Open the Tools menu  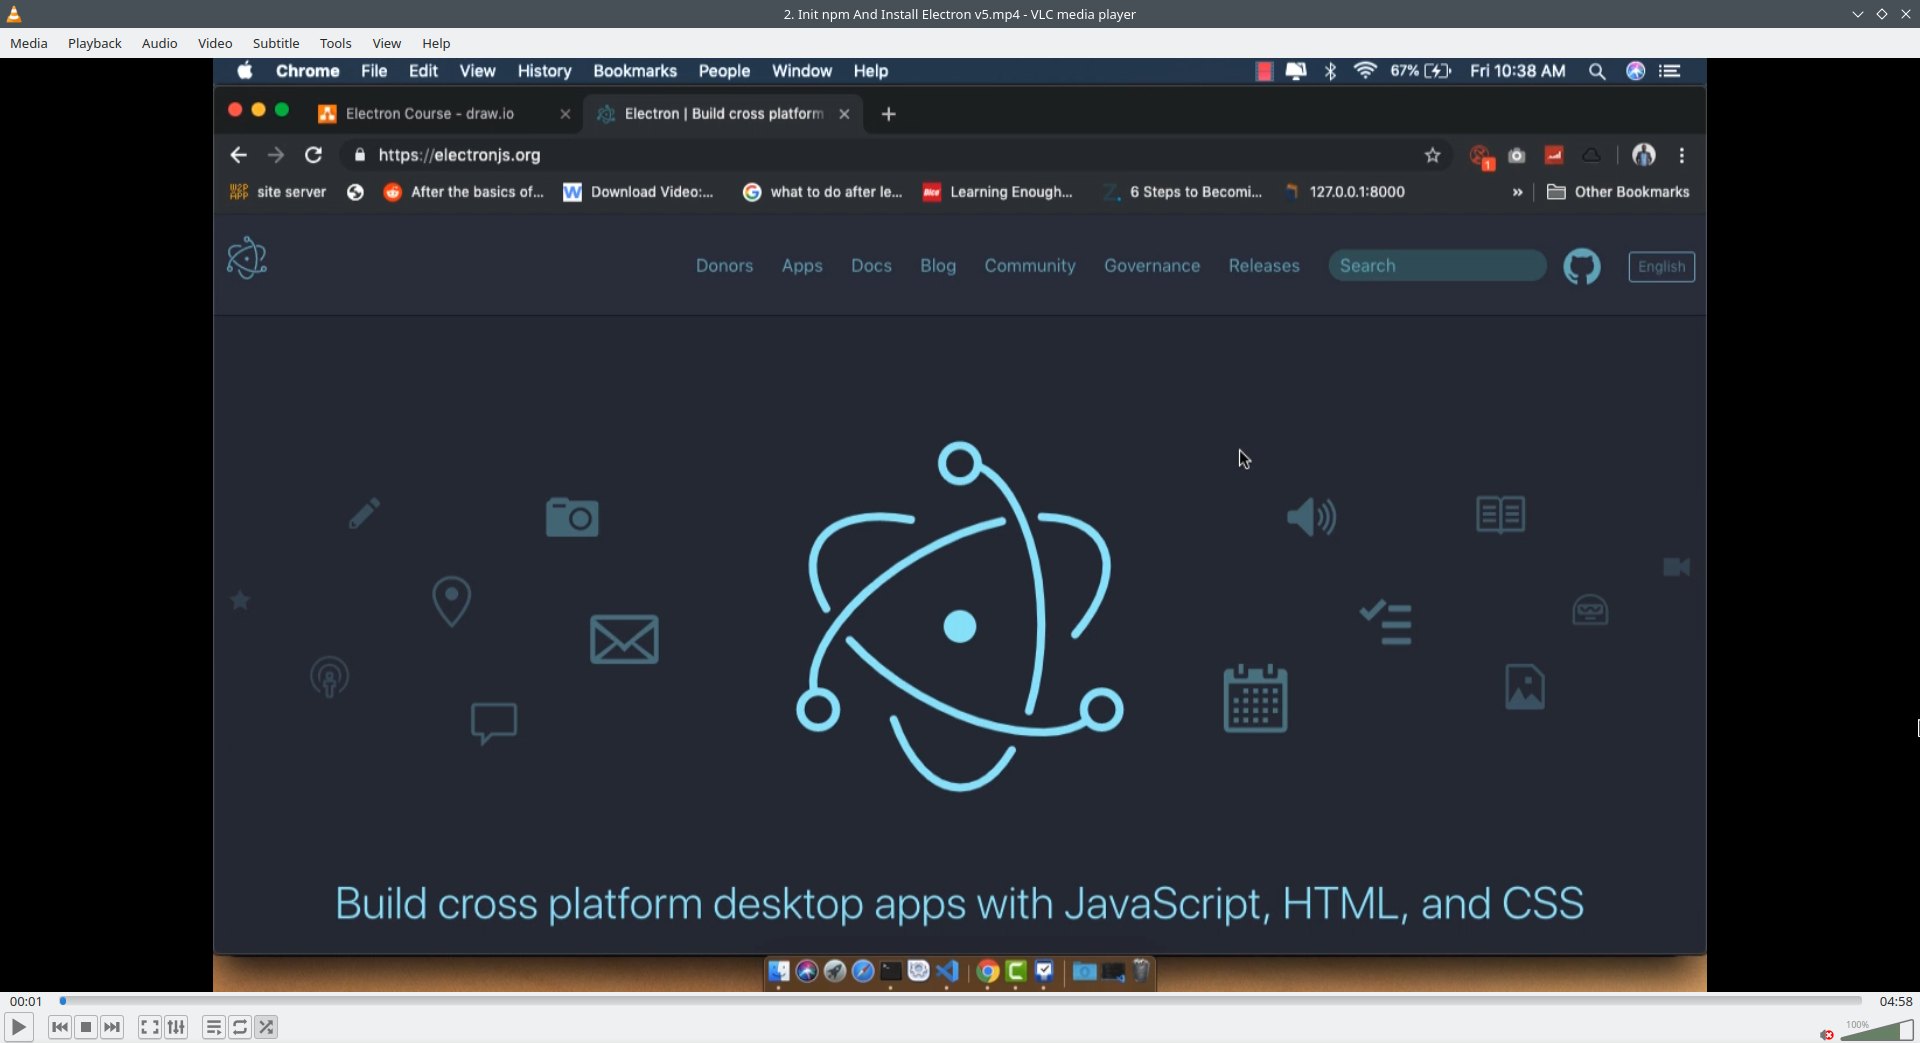[x=336, y=43]
